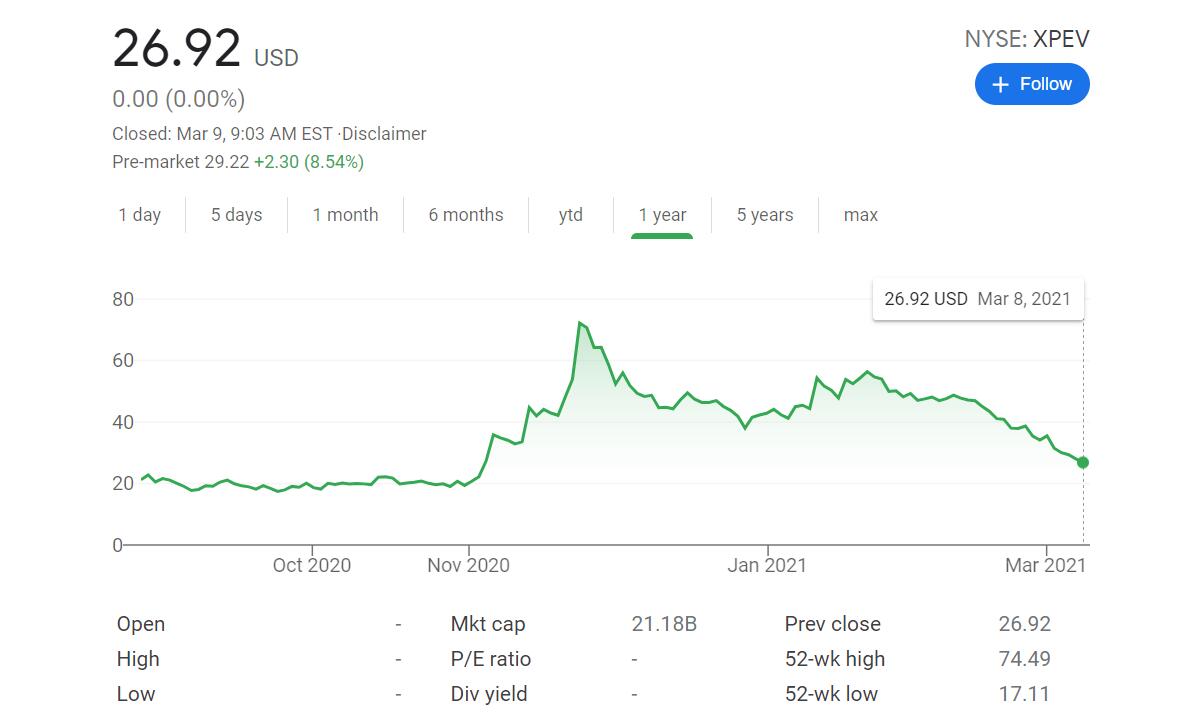Click the chart's peak near 72
Screen dimensions: 1179x728
click(x=581, y=322)
